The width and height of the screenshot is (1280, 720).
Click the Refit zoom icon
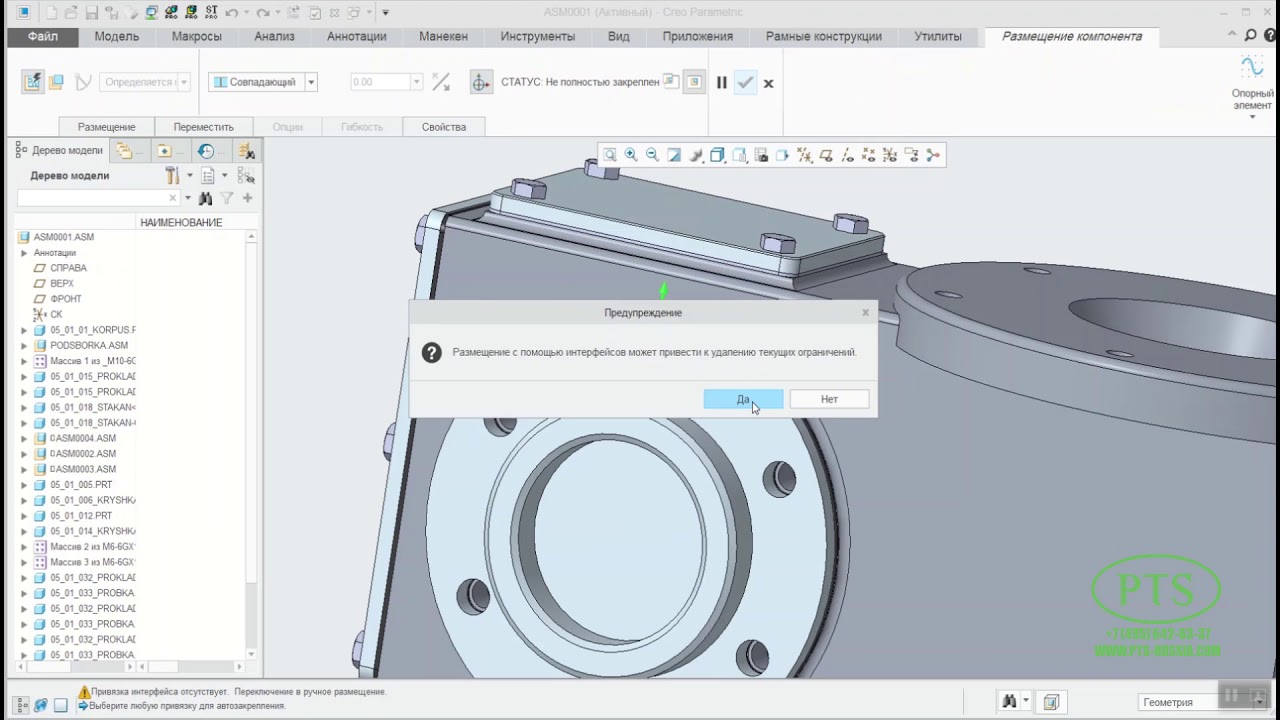[610, 155]
